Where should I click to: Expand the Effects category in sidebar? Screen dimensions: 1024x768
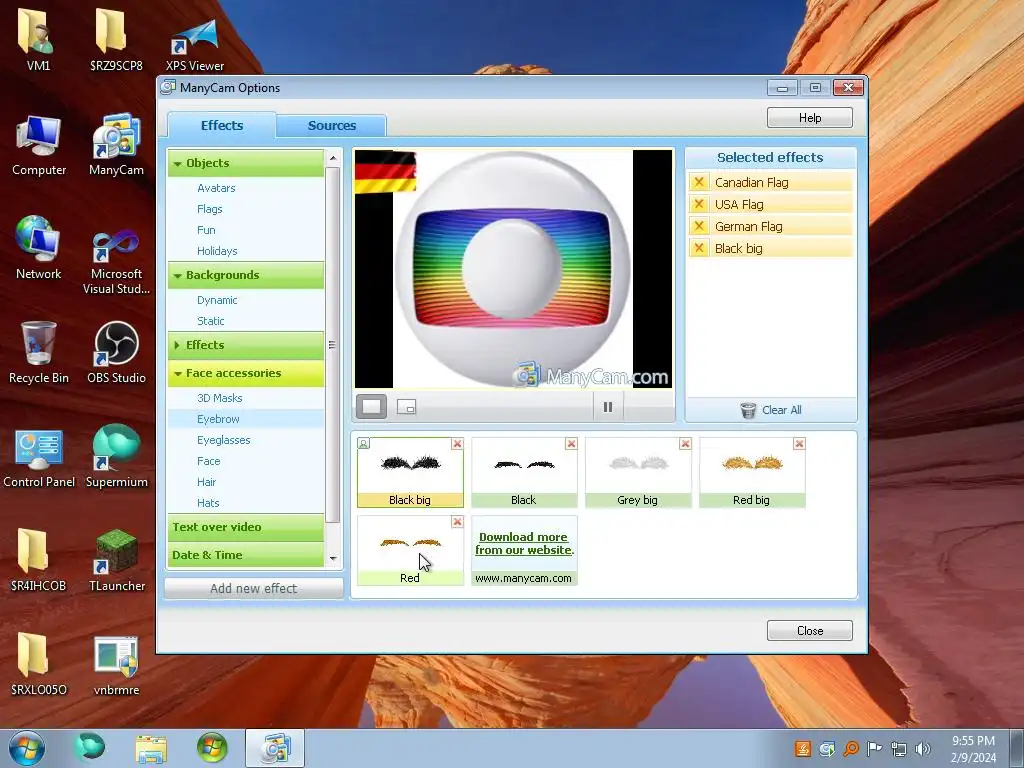coord(246,345)
